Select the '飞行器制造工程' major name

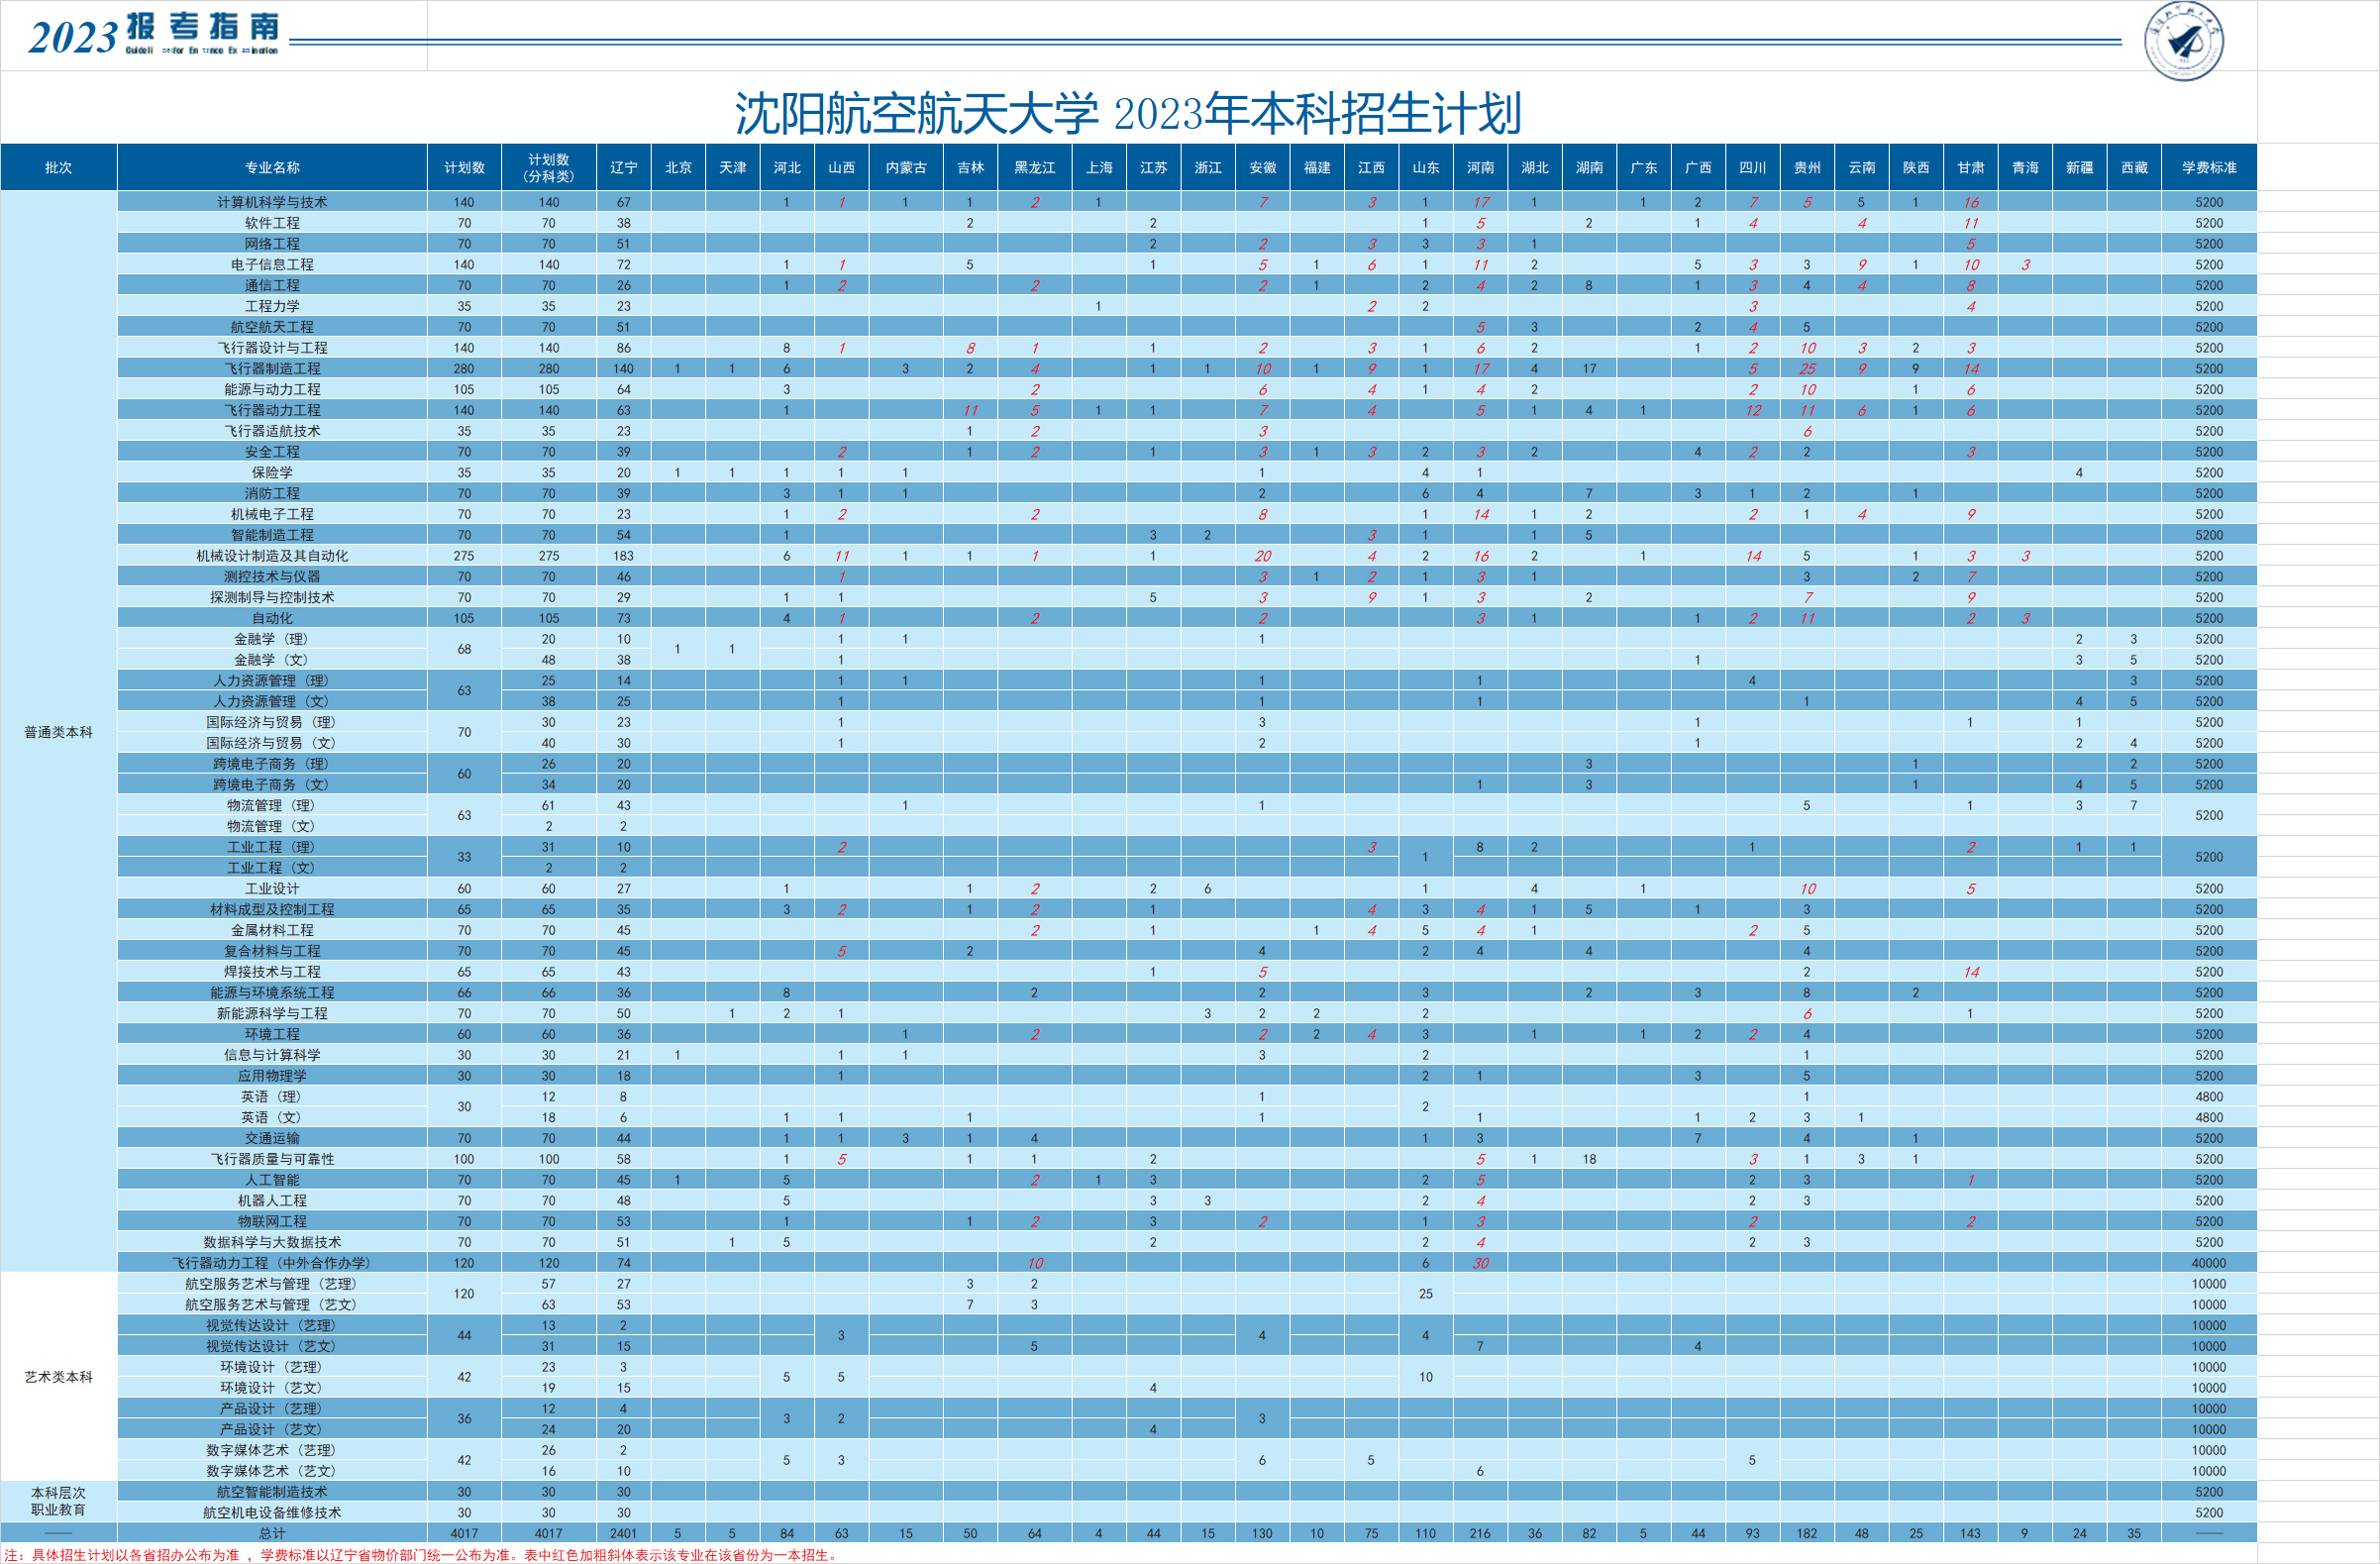pyautogui.click(x=272, y=369)
